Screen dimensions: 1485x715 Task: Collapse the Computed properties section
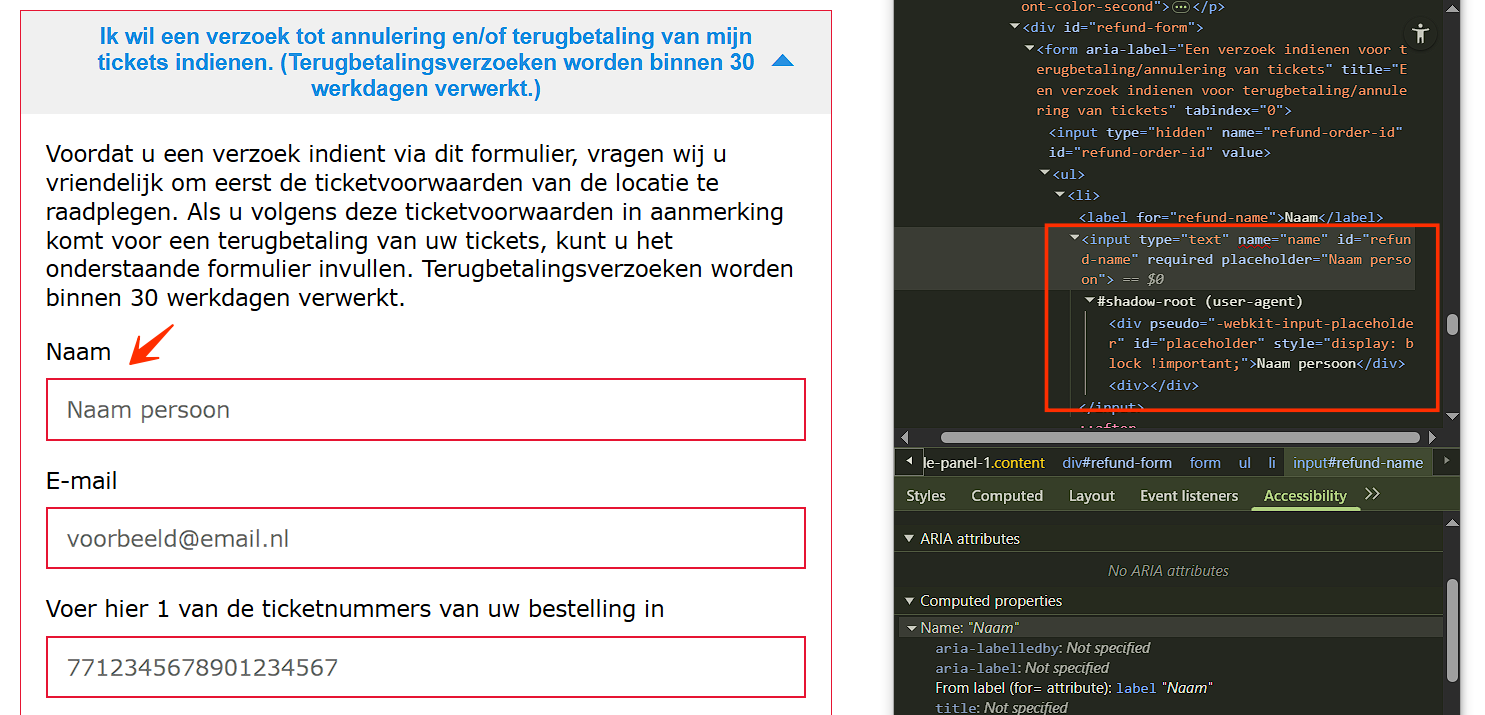click(909, 601)
